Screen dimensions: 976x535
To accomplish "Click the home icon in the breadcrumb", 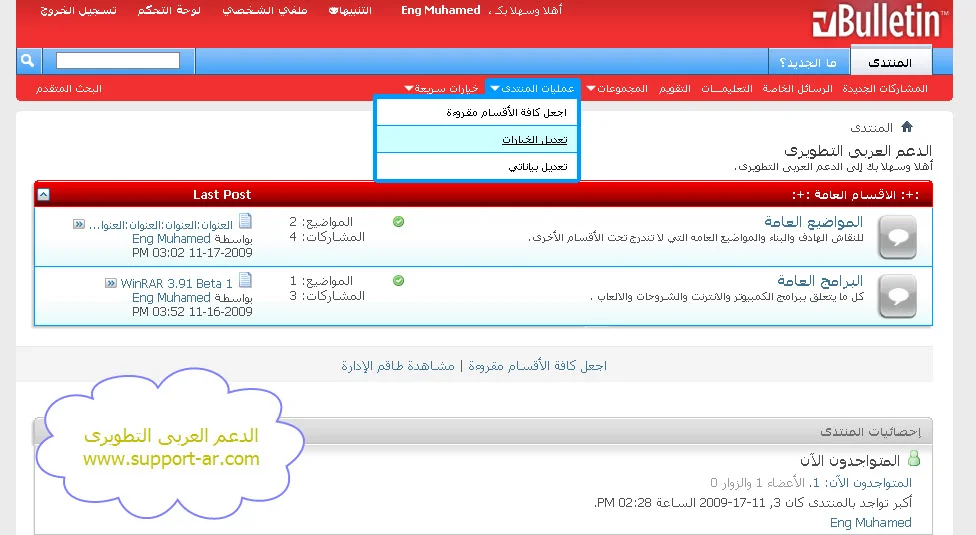I will coord(907,127).
